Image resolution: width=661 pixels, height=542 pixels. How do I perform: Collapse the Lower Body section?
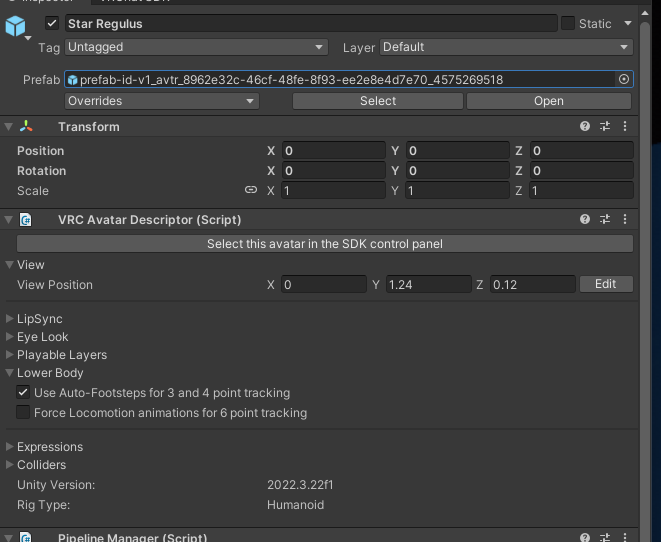[x=9, y=373]
